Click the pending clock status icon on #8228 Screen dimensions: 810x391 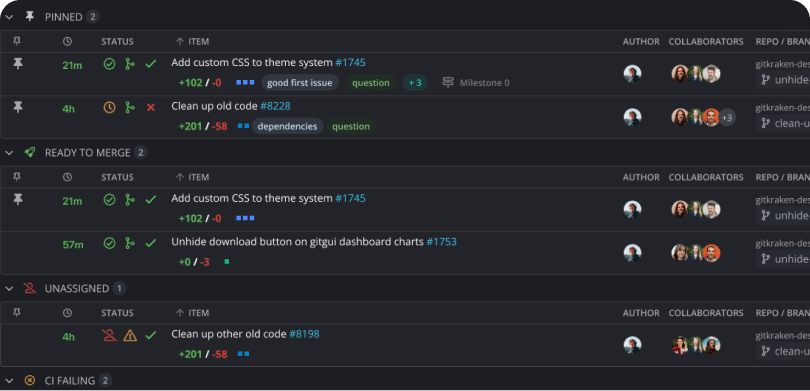(x=110, y=107)
